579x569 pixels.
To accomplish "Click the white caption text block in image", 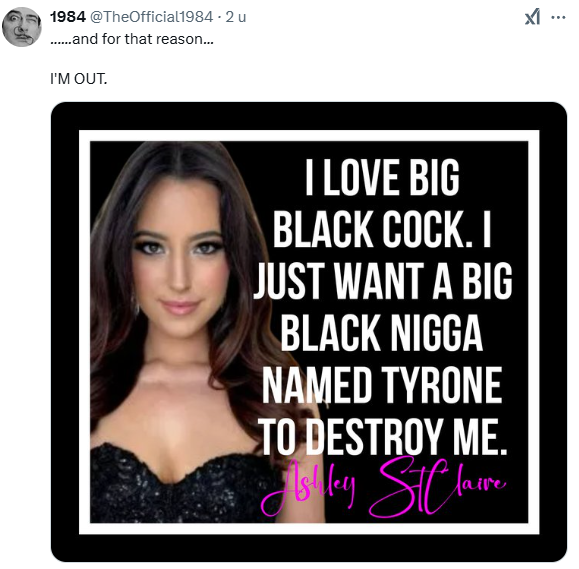I will 383,306.
